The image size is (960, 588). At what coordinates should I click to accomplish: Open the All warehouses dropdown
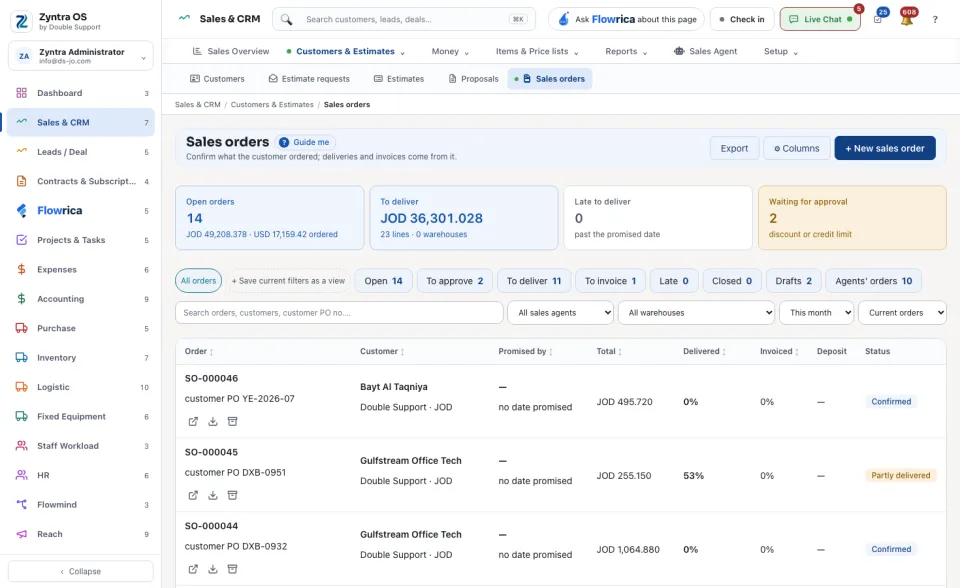pos(696,312)
